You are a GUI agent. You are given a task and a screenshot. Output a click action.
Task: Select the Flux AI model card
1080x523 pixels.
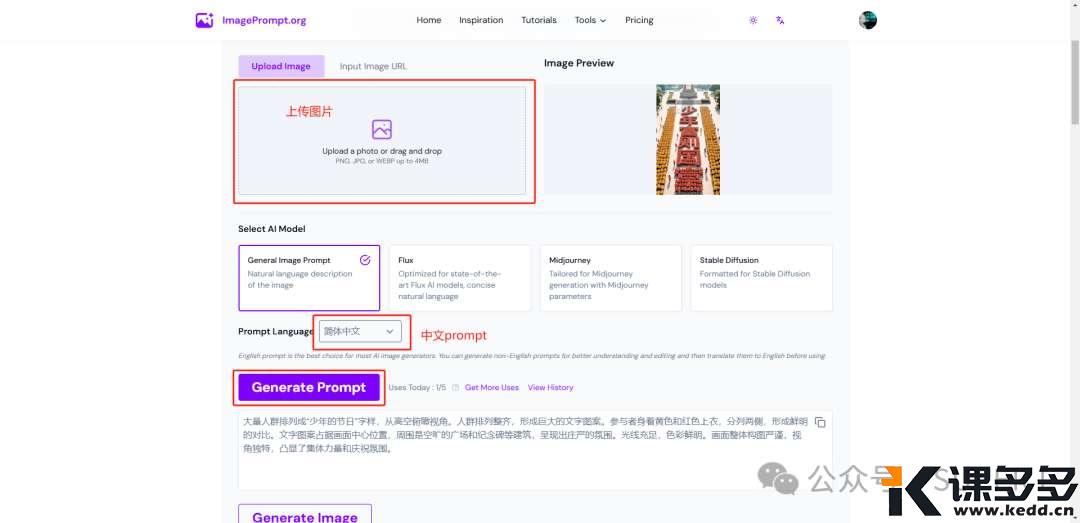tap(459, 278)
